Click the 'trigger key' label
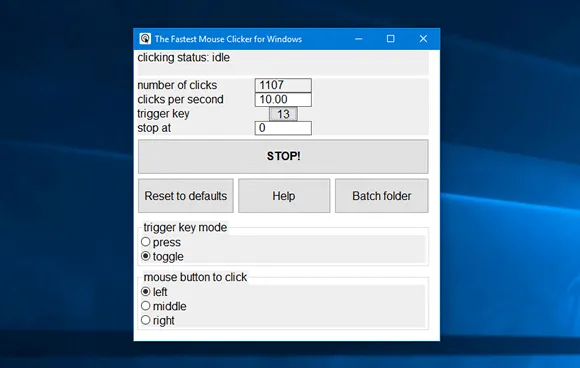Image resolution: width=580 pixels, height=368 pixels. click(163, 114)
